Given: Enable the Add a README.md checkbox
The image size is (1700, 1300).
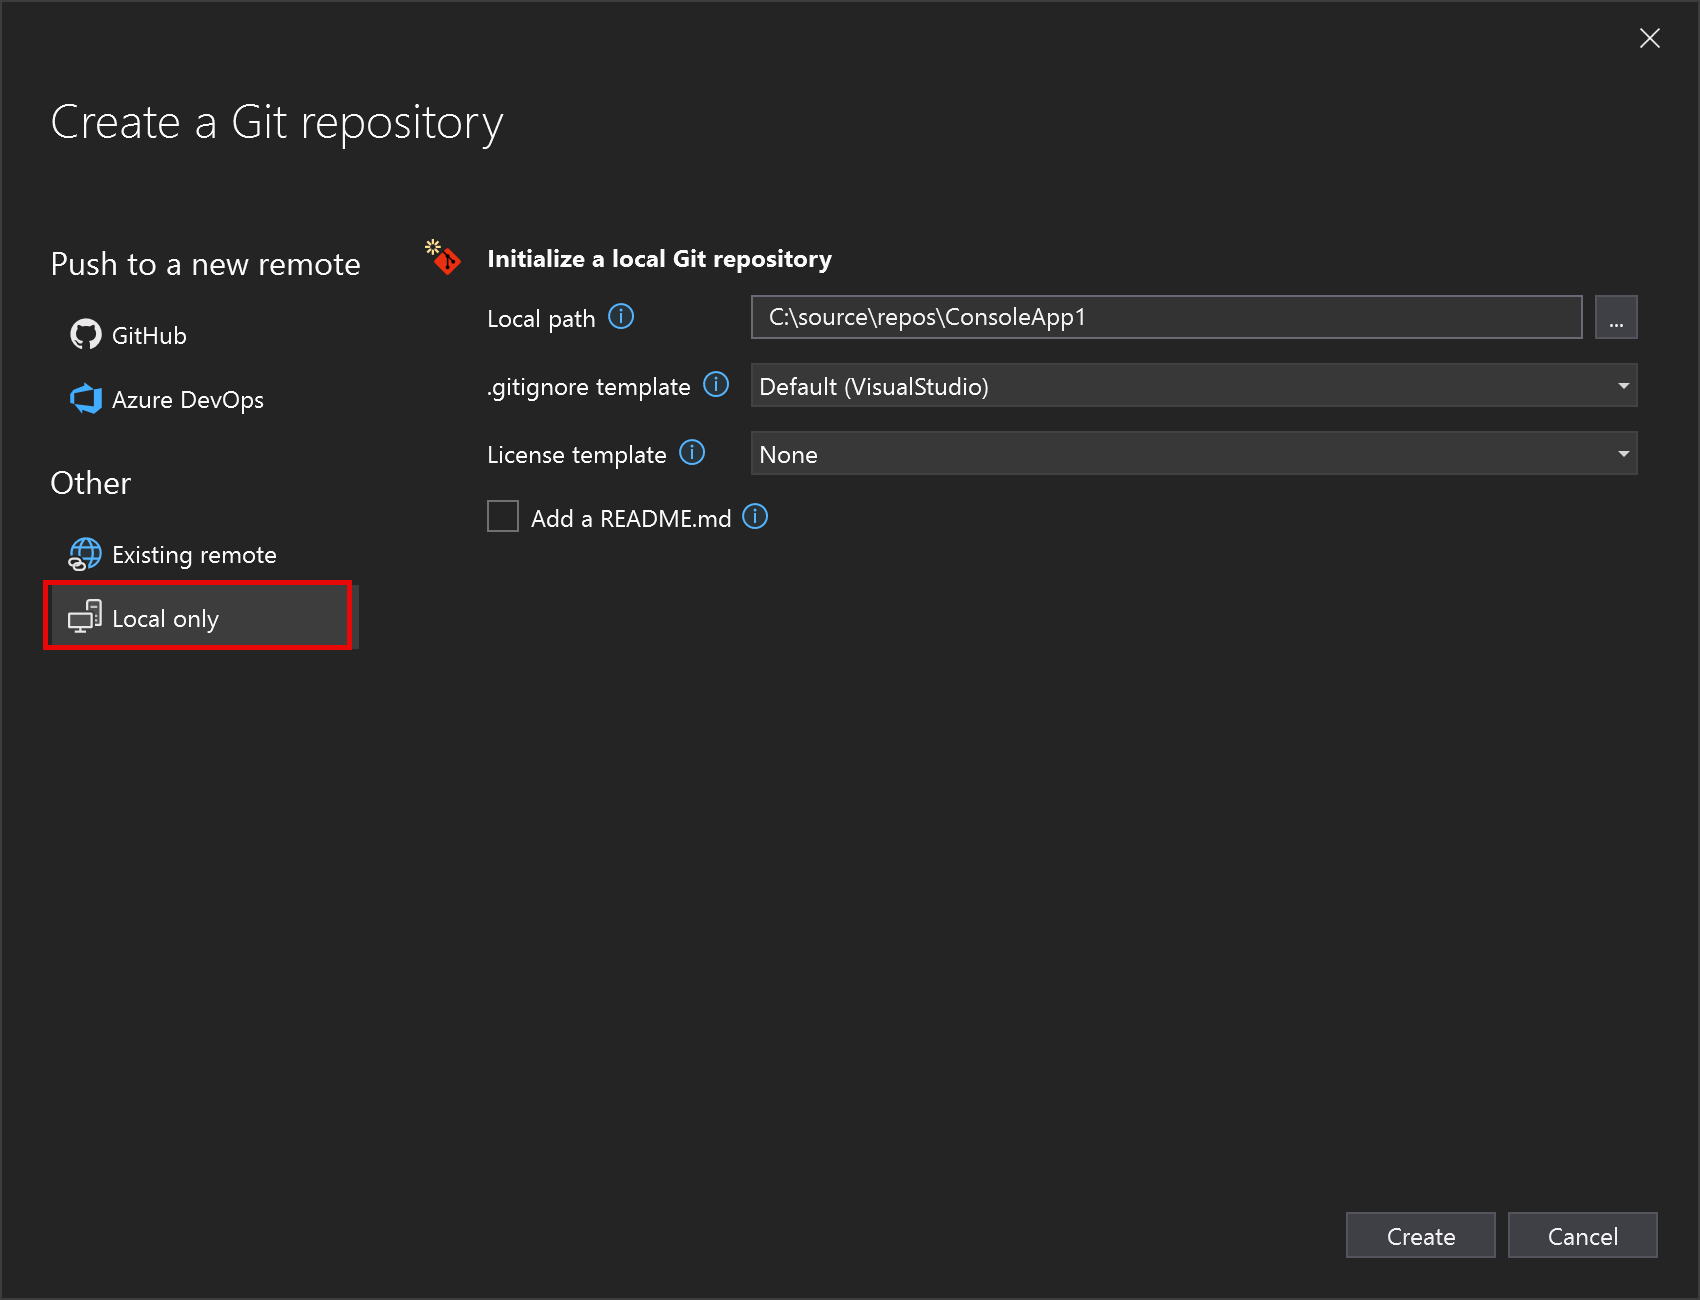Looking at the screenshot, I should click(x=503, y=516).
